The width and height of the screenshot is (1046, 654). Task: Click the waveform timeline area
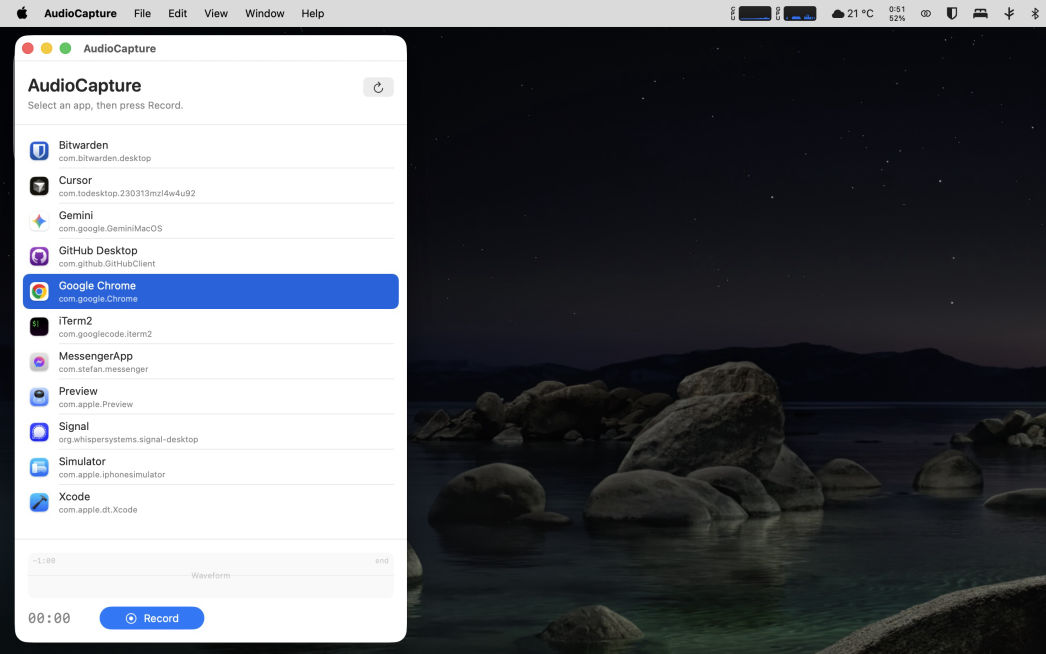pos(211,575)
